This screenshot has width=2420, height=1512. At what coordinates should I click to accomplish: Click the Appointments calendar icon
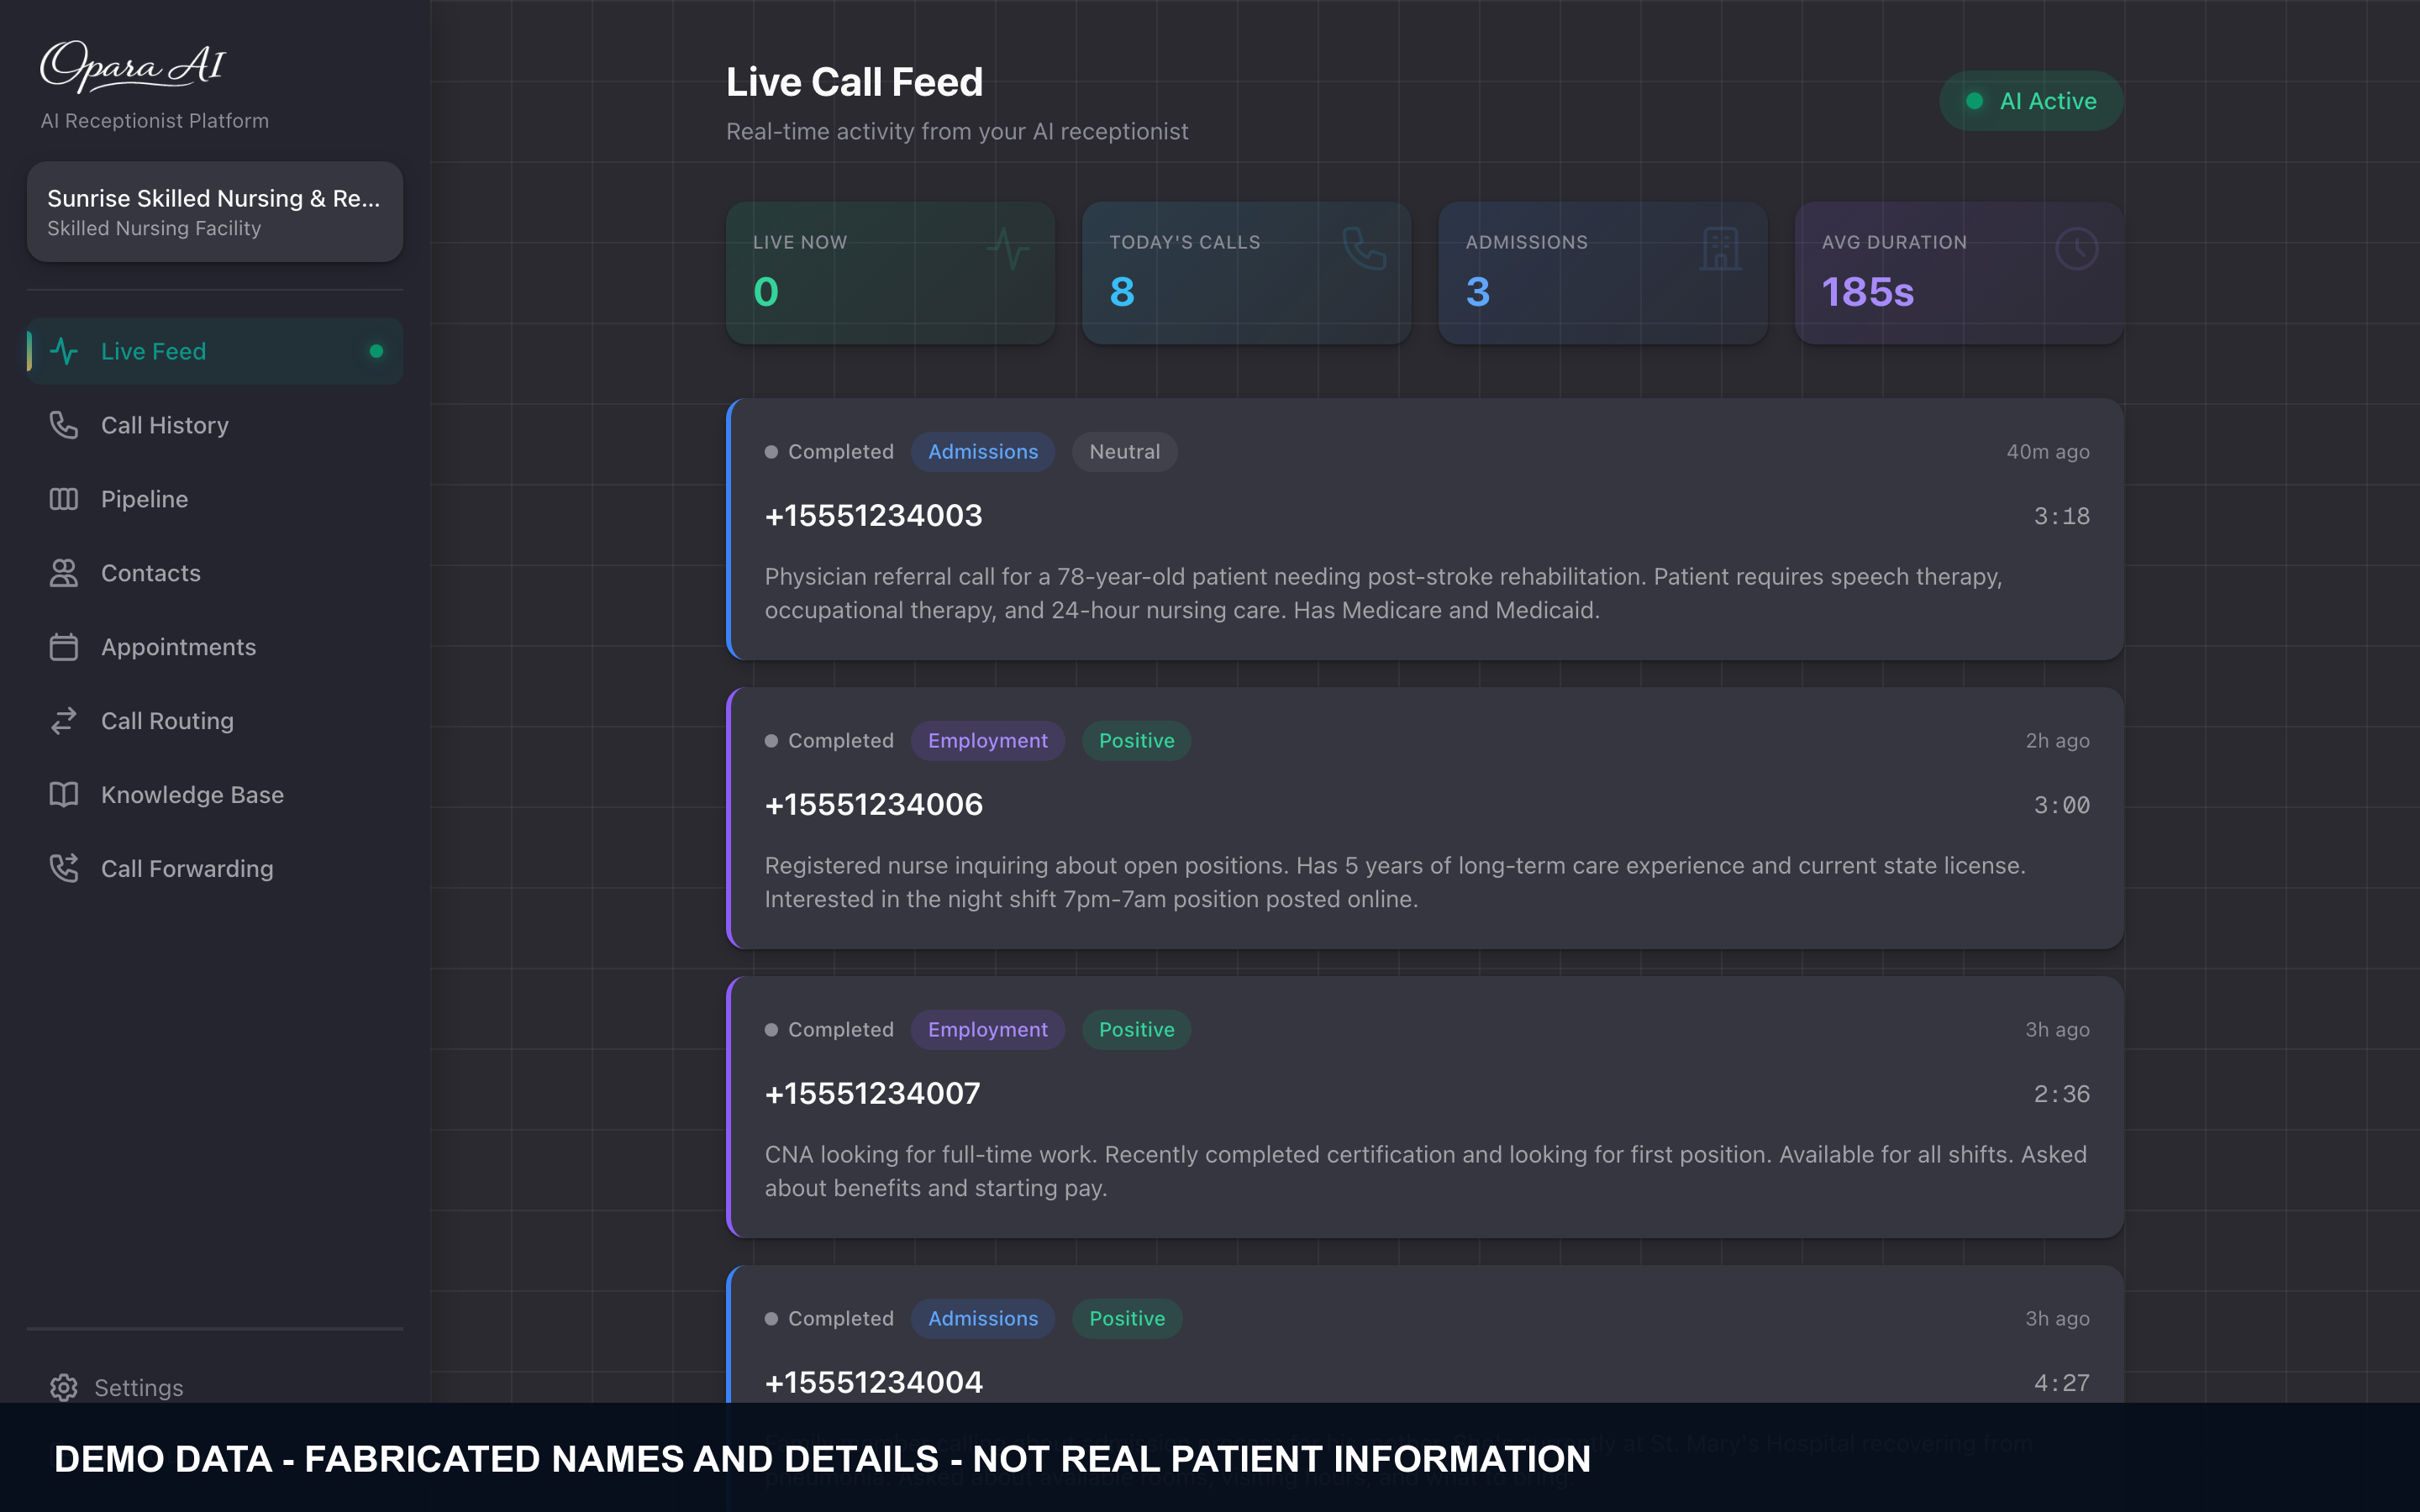point(64,647)
